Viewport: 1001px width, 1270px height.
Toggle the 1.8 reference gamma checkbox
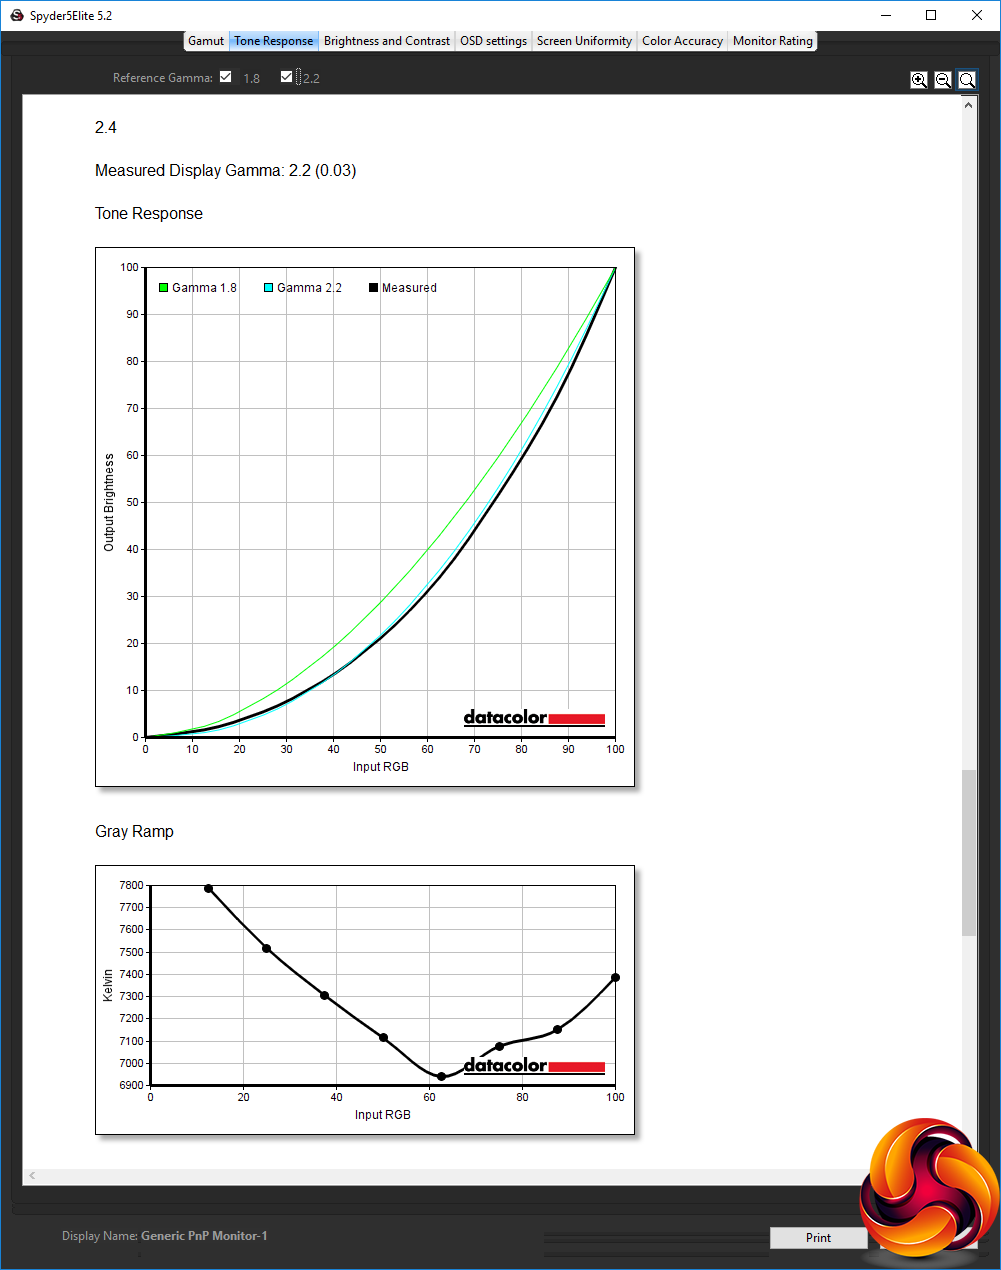click(x=226, y=77)
